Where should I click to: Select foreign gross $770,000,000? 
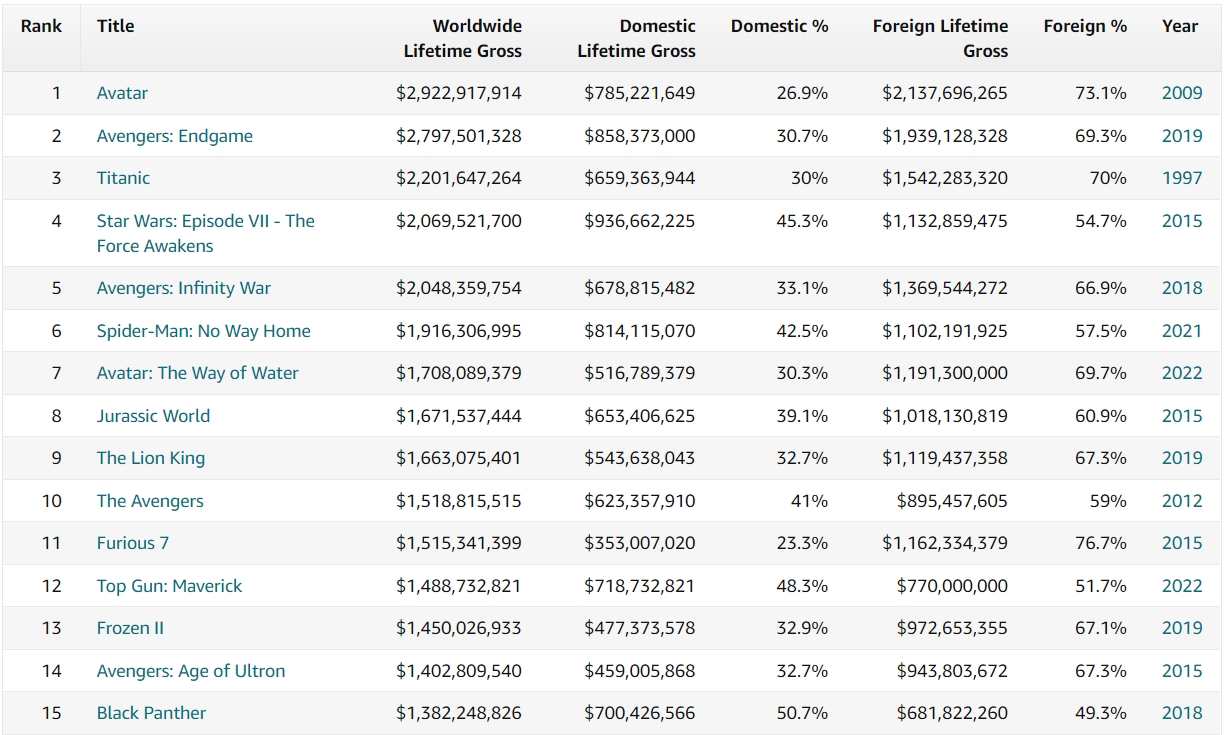[x=952, y=586]
